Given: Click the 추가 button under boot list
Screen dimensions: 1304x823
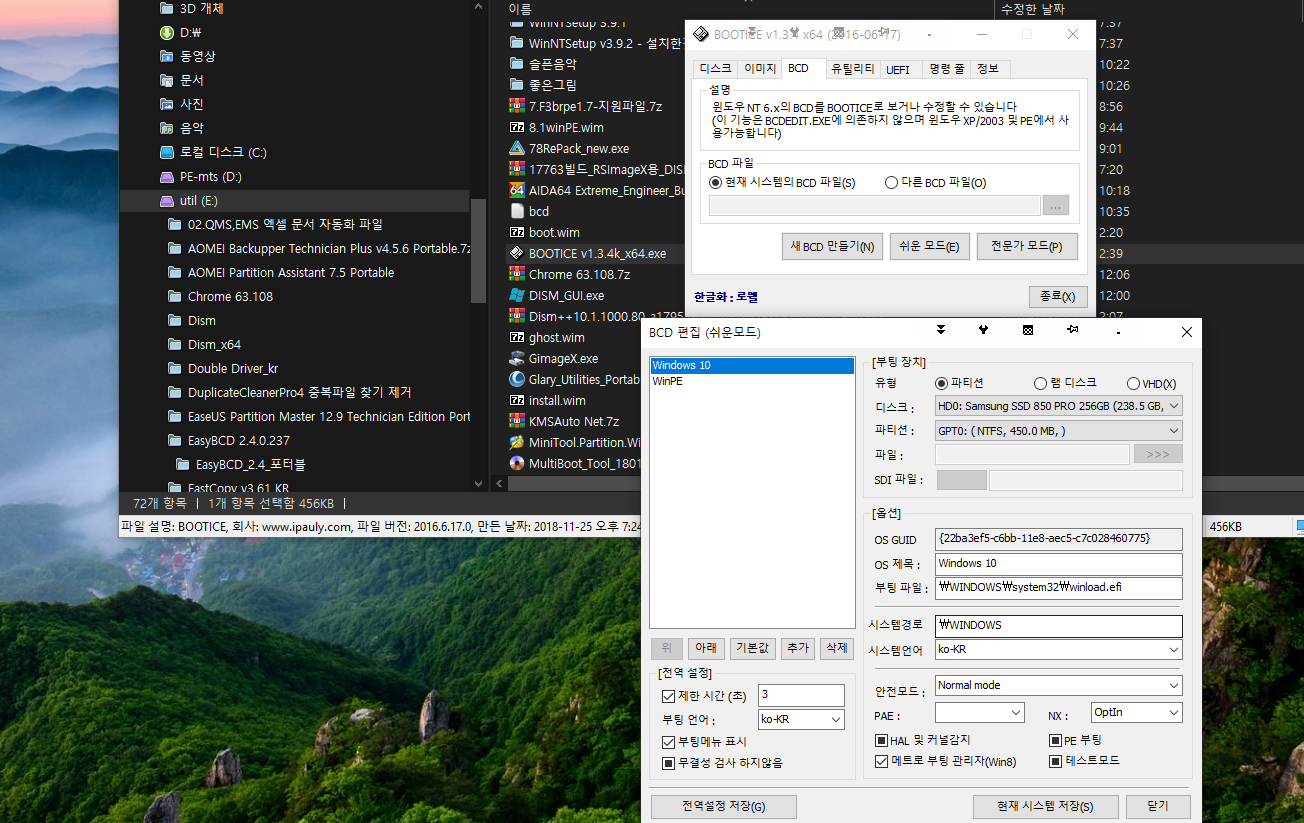Looking at the screenshot, I should pyautogui.click(x=797, y=648).
